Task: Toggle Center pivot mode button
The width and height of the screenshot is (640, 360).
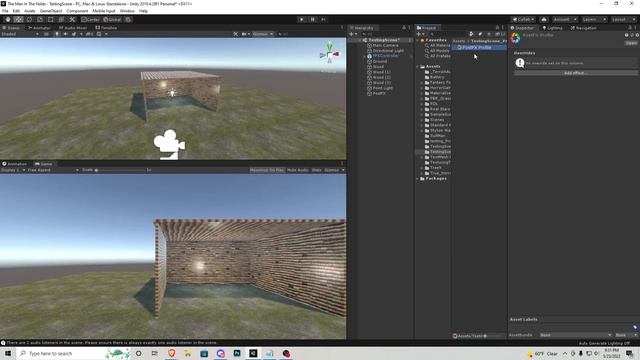Action: click(x=91, y=19)
